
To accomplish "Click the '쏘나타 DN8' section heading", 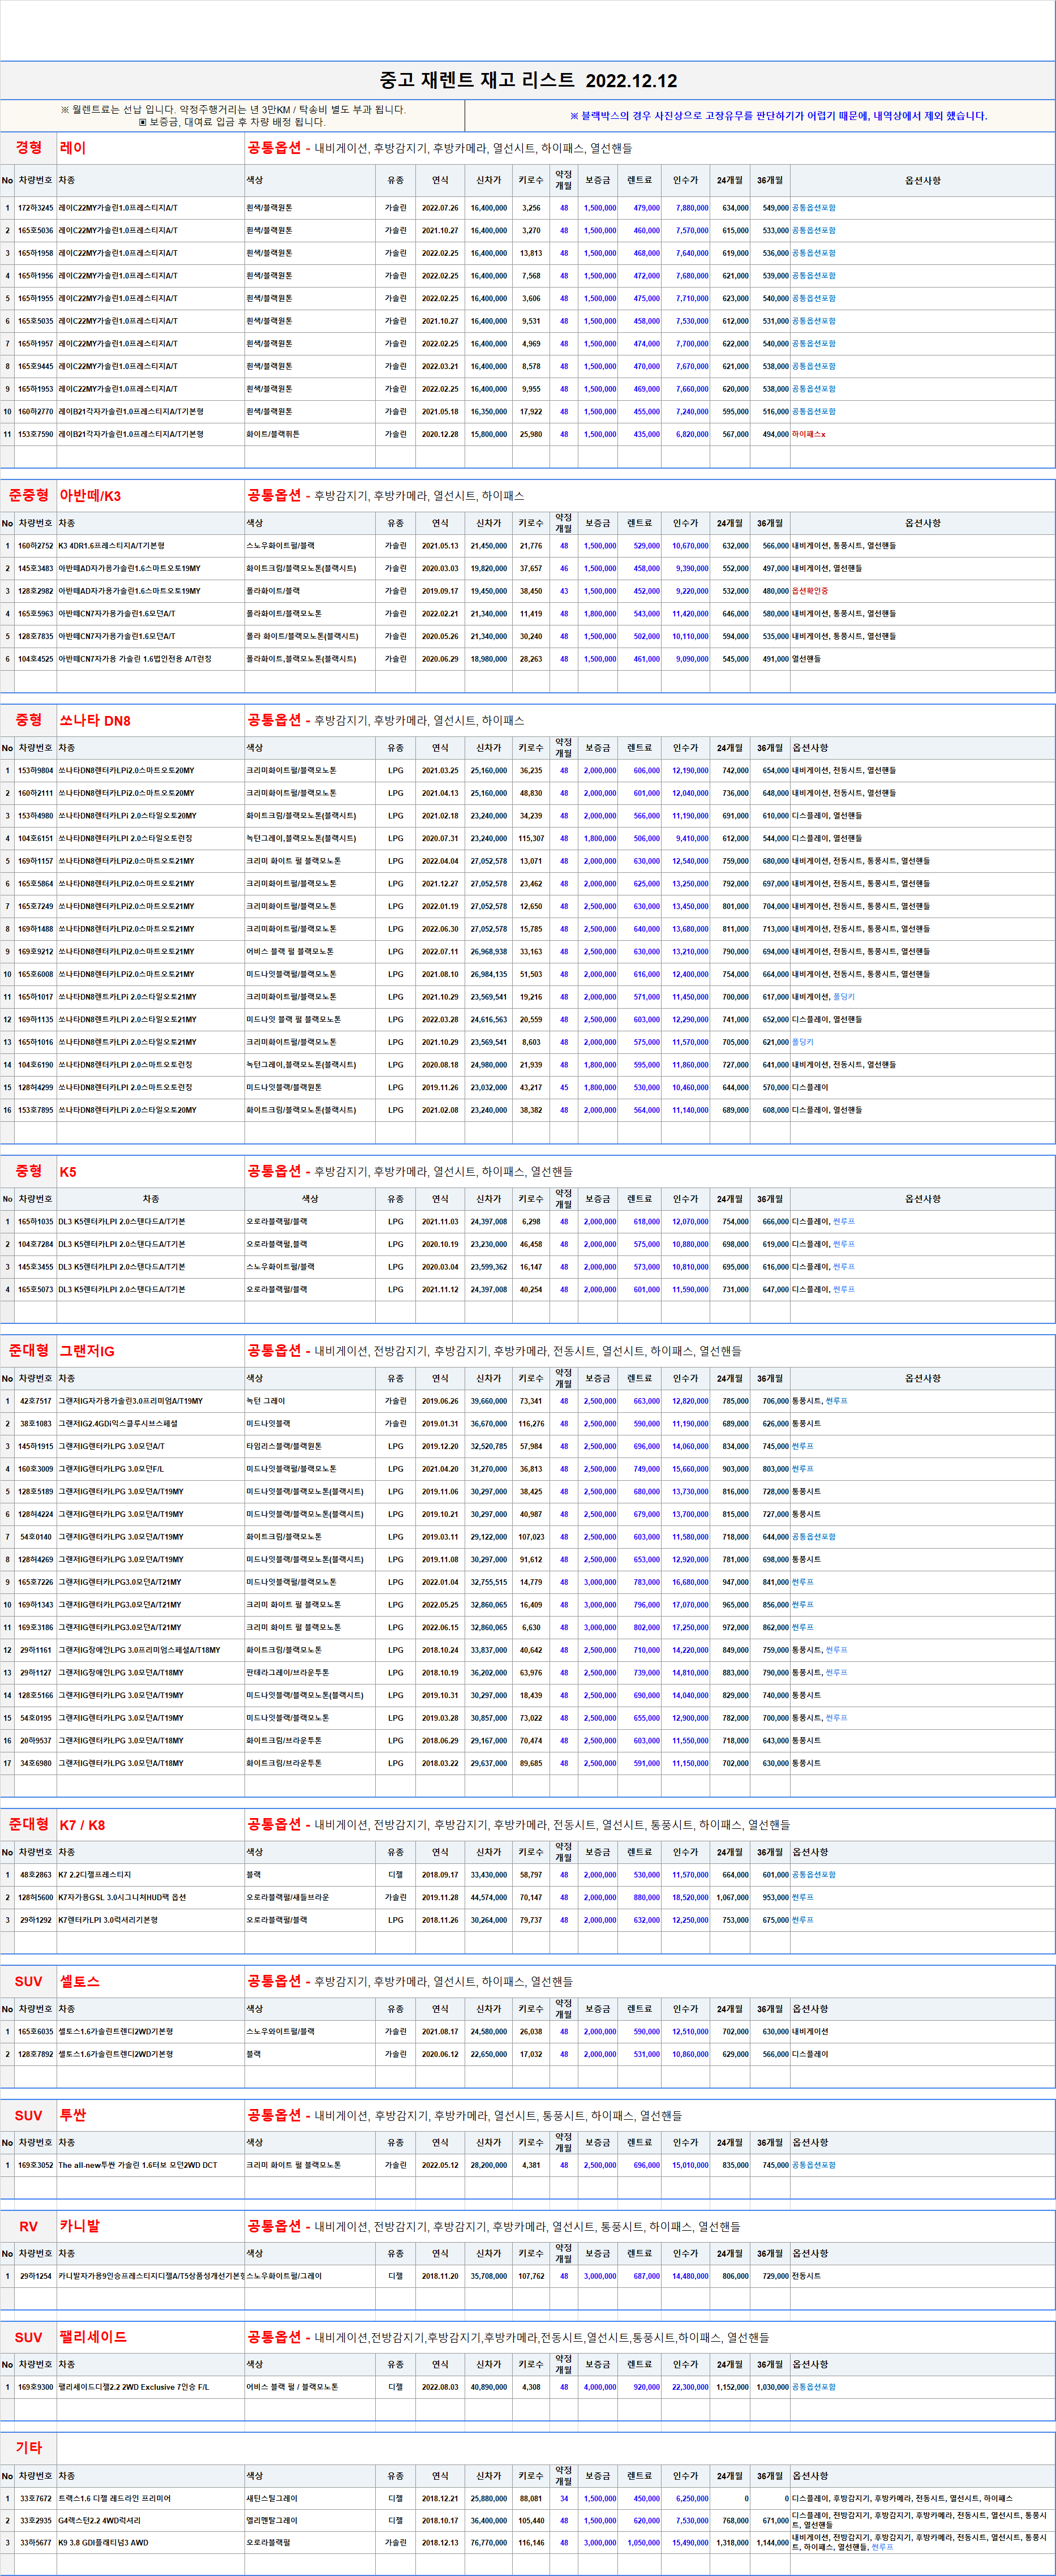I will click(x=94, y=721).
